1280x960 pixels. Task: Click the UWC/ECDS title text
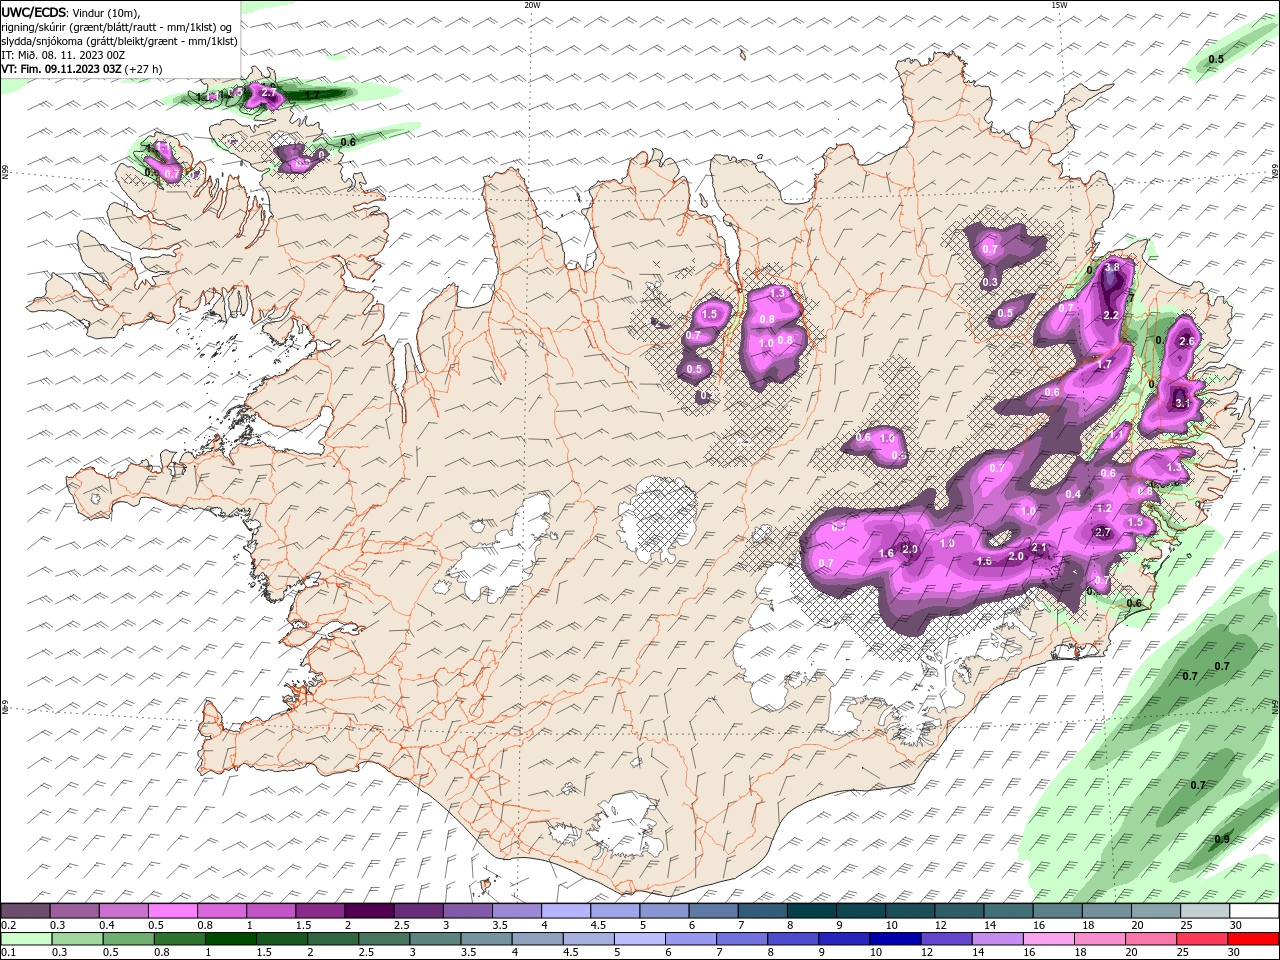pyautogui.click(x=34, y=11)
